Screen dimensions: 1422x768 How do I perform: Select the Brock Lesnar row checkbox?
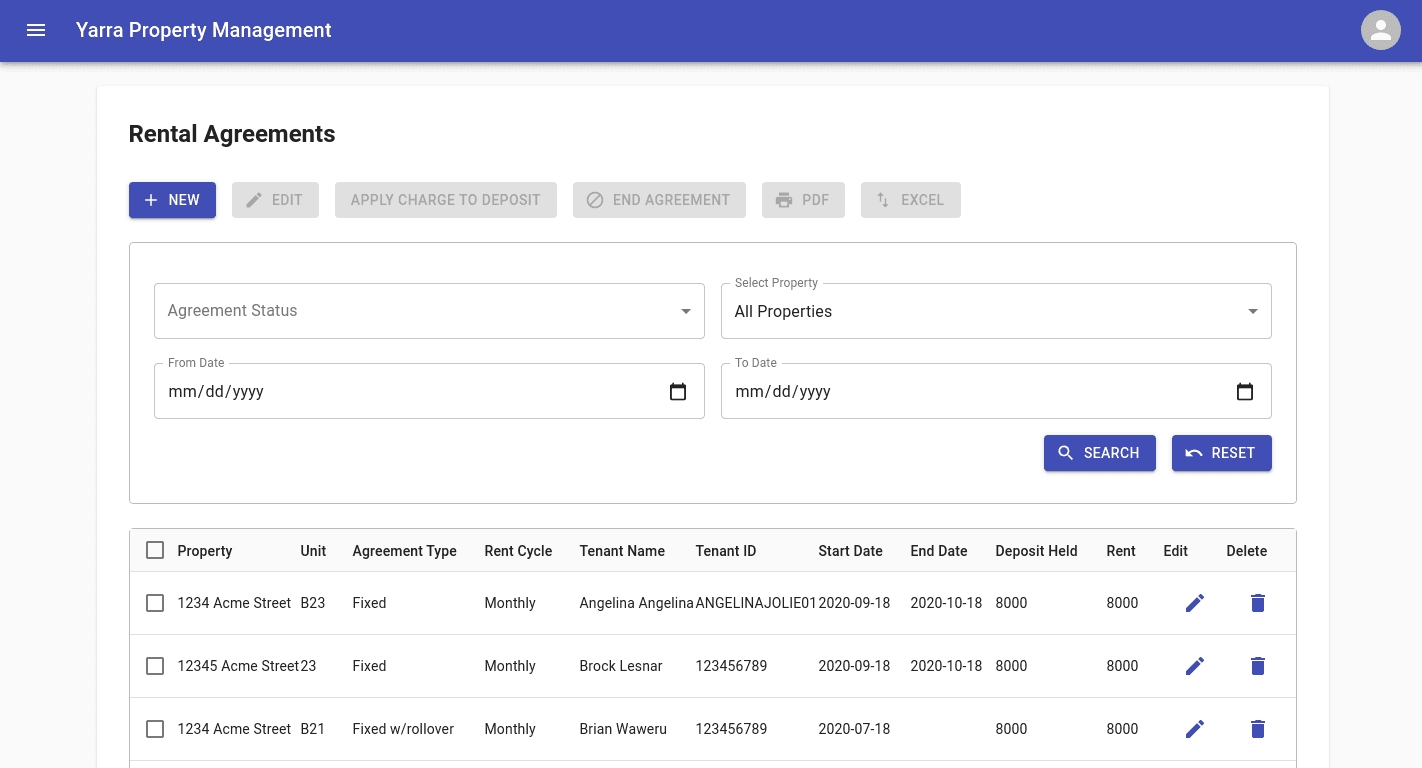click(155, 666)
